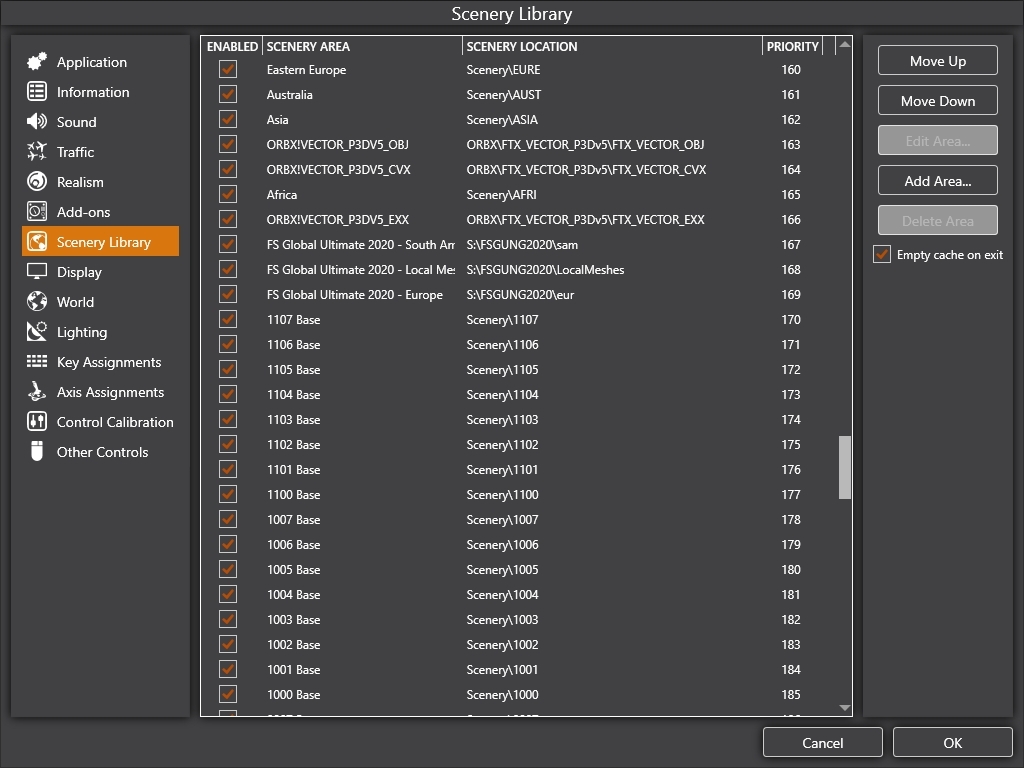Select the Lighting icon in sidebar
The width and height of the screenshot is (1024, 768).
[37, 332]
